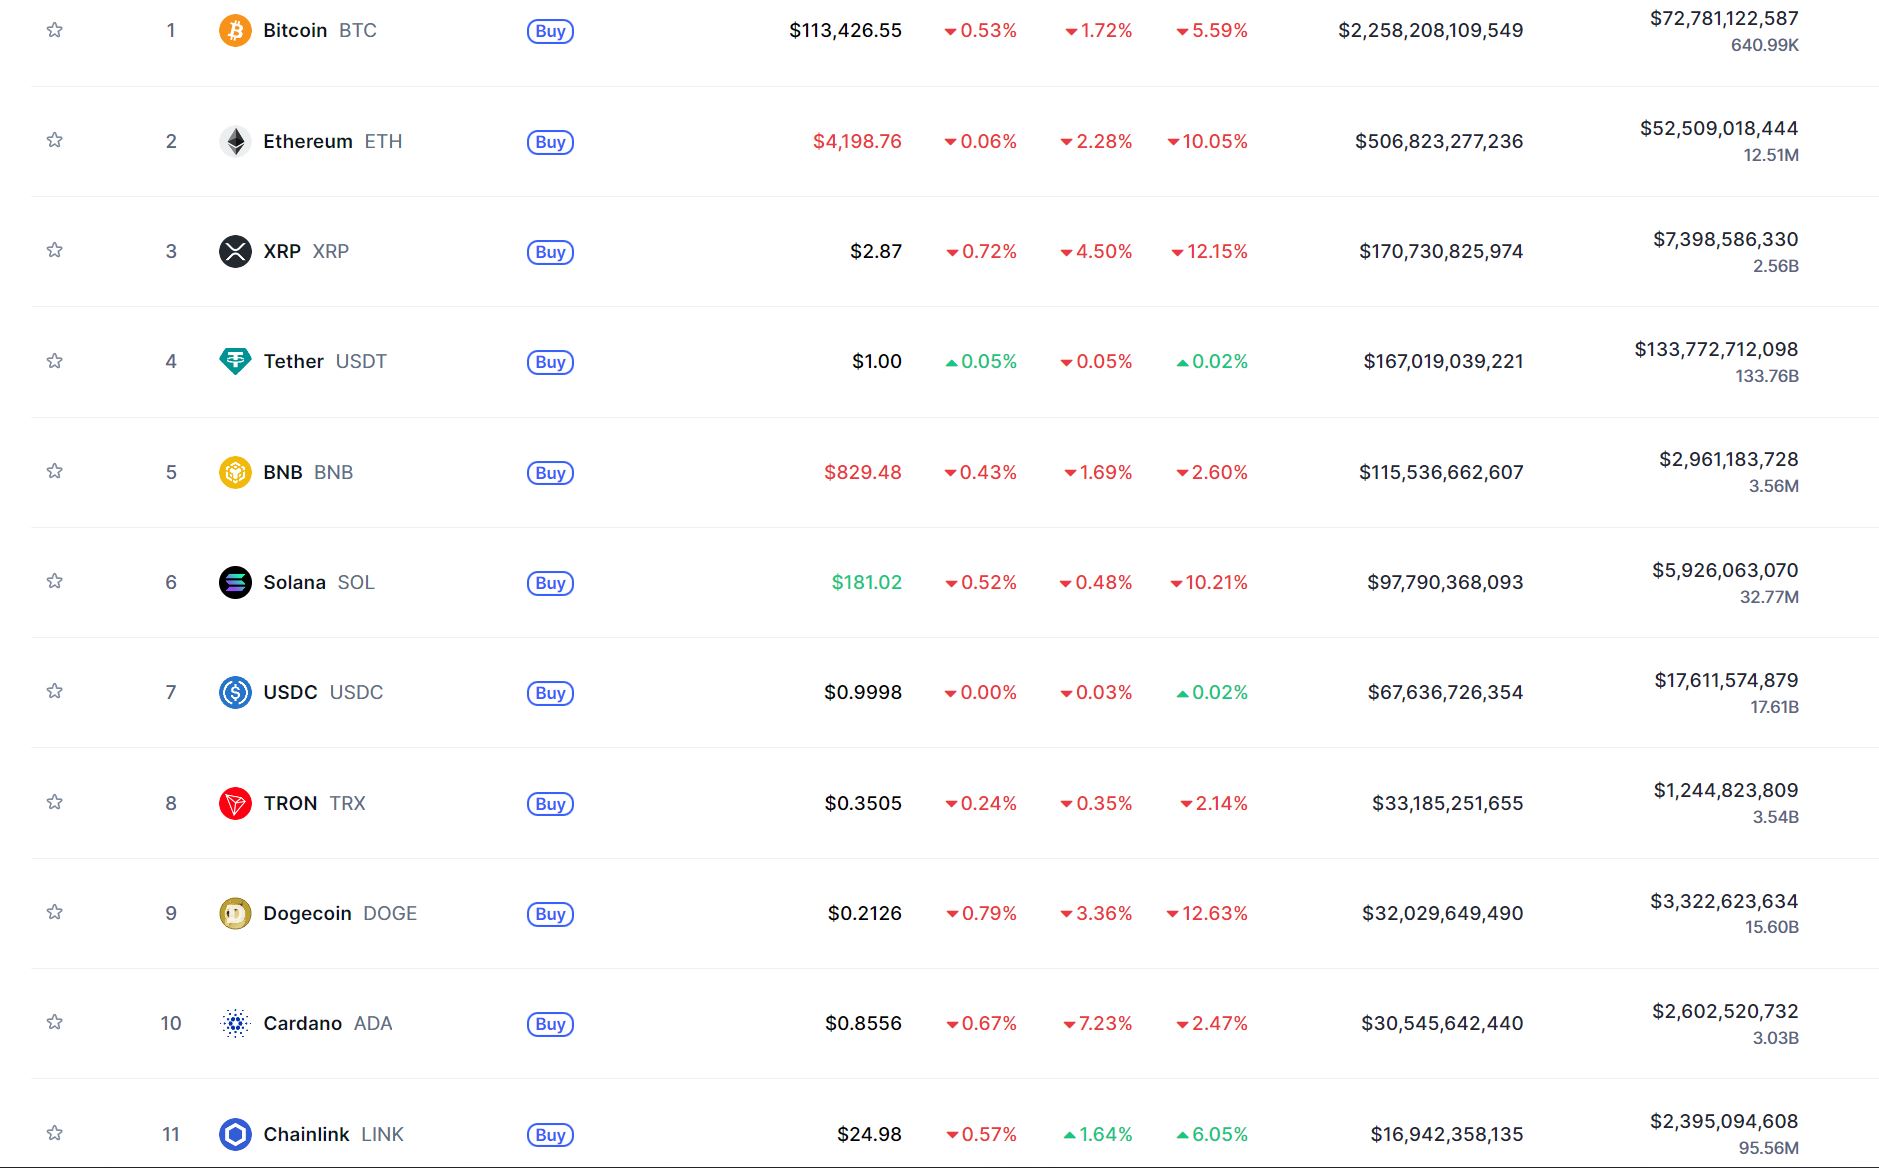Open the XRP coin name link
The width and height of the screenshot is (1879, 1168).
click(306, 251)
